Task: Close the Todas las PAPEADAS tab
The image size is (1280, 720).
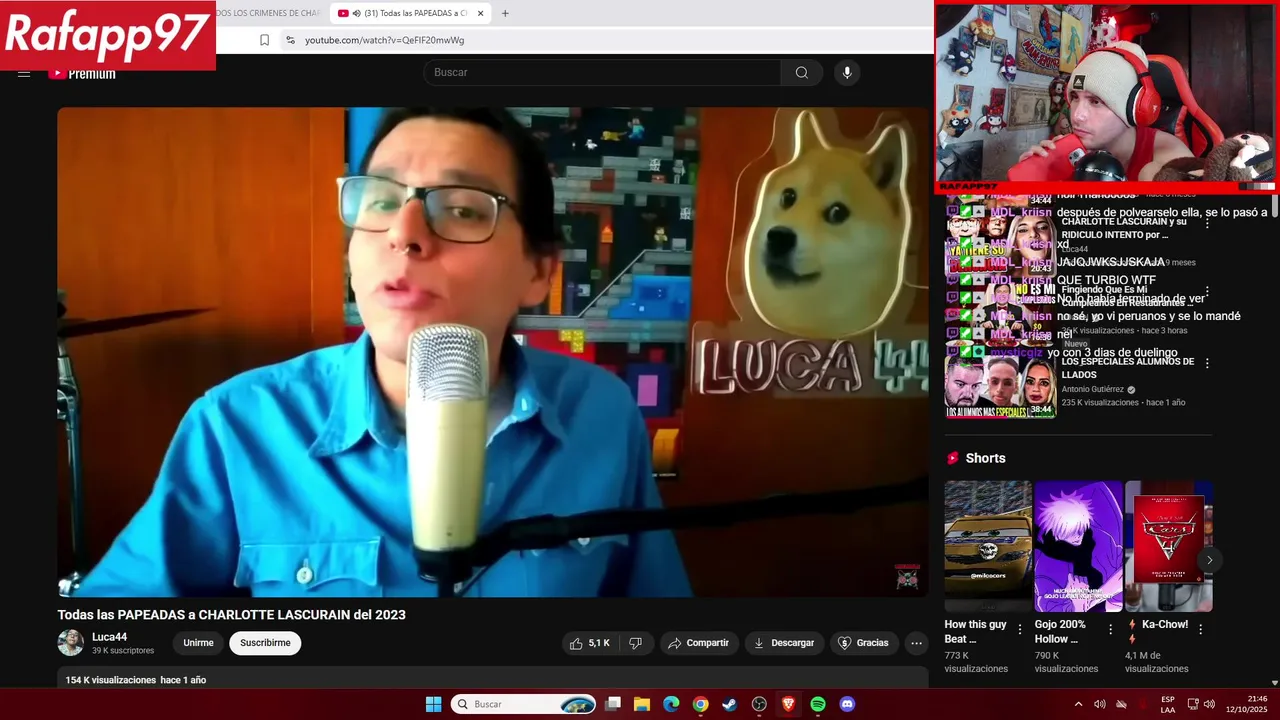Action: click(481, 13)
